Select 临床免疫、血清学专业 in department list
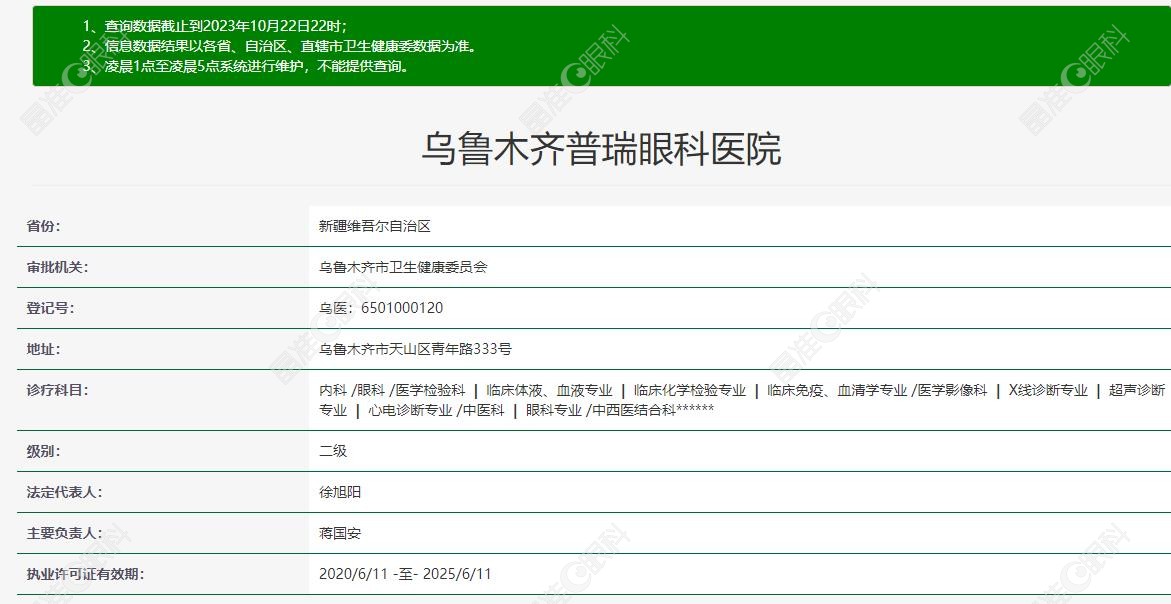The width and height of the screenshot is (1171, 604). pos(837,390)
